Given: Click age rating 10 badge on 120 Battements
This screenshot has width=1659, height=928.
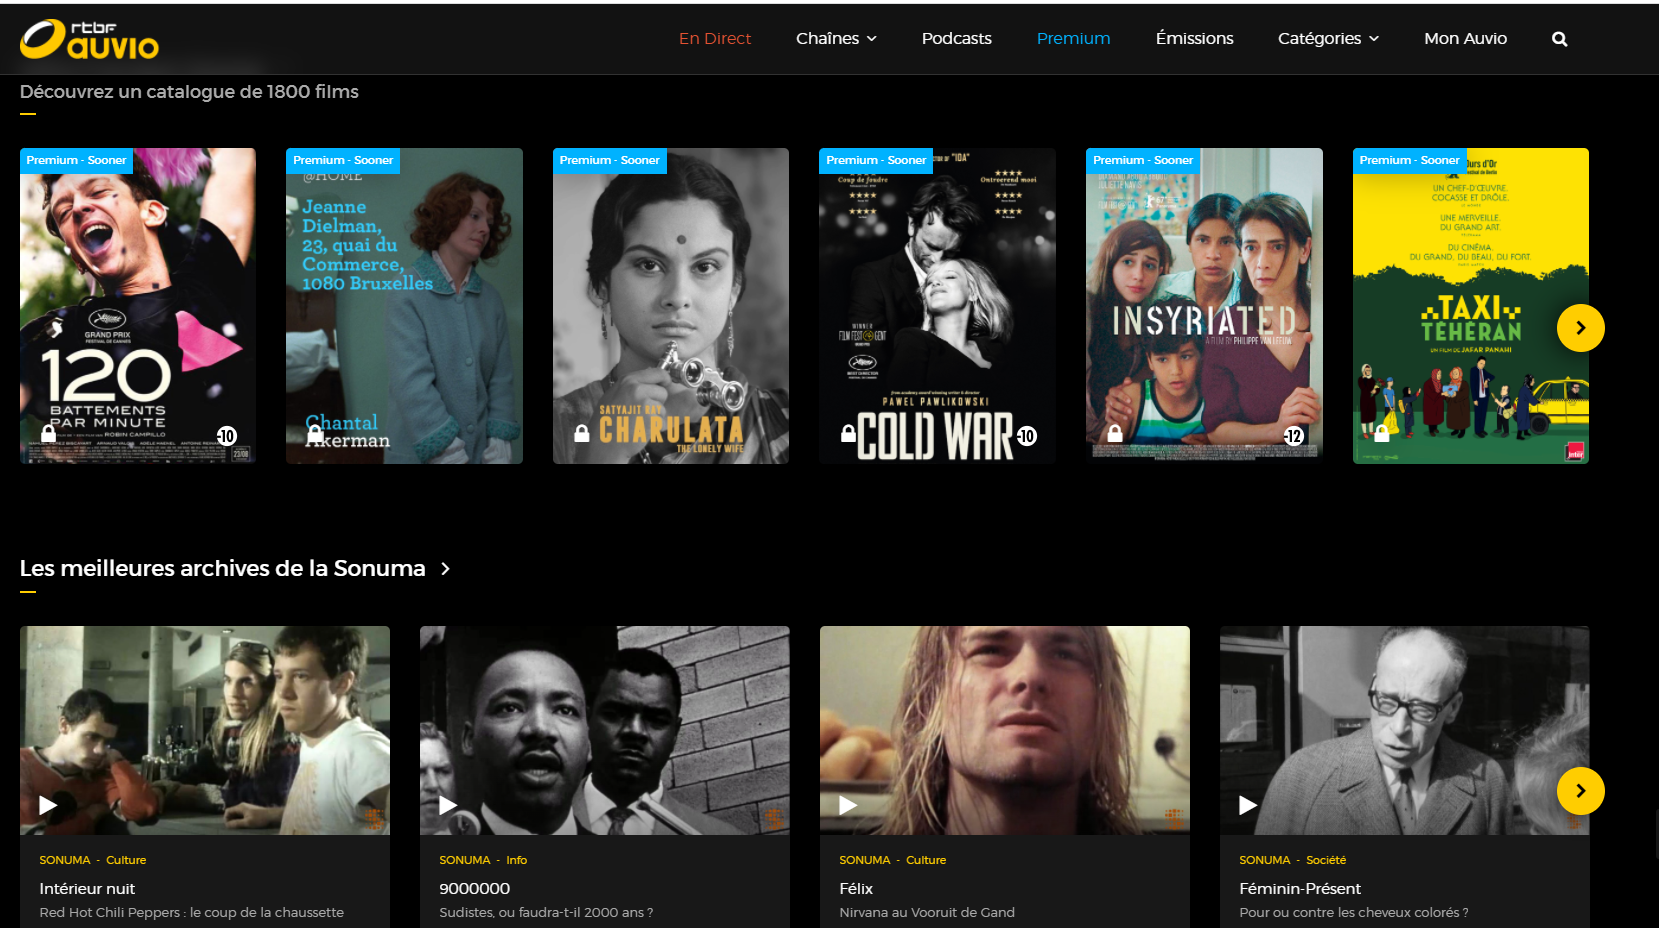Looking at the screenshot, I should click(227, 436).
